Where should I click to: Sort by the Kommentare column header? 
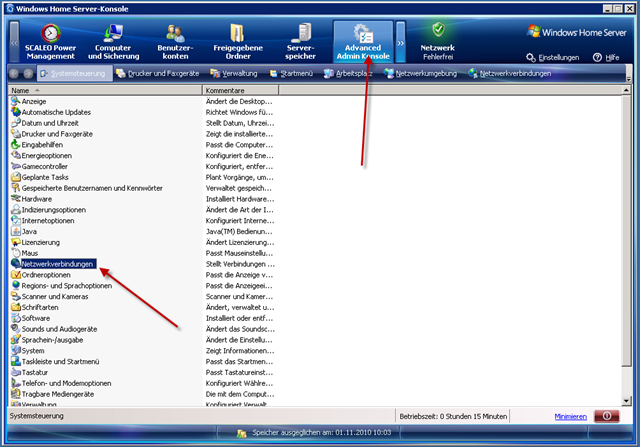(x=240, y=90)
